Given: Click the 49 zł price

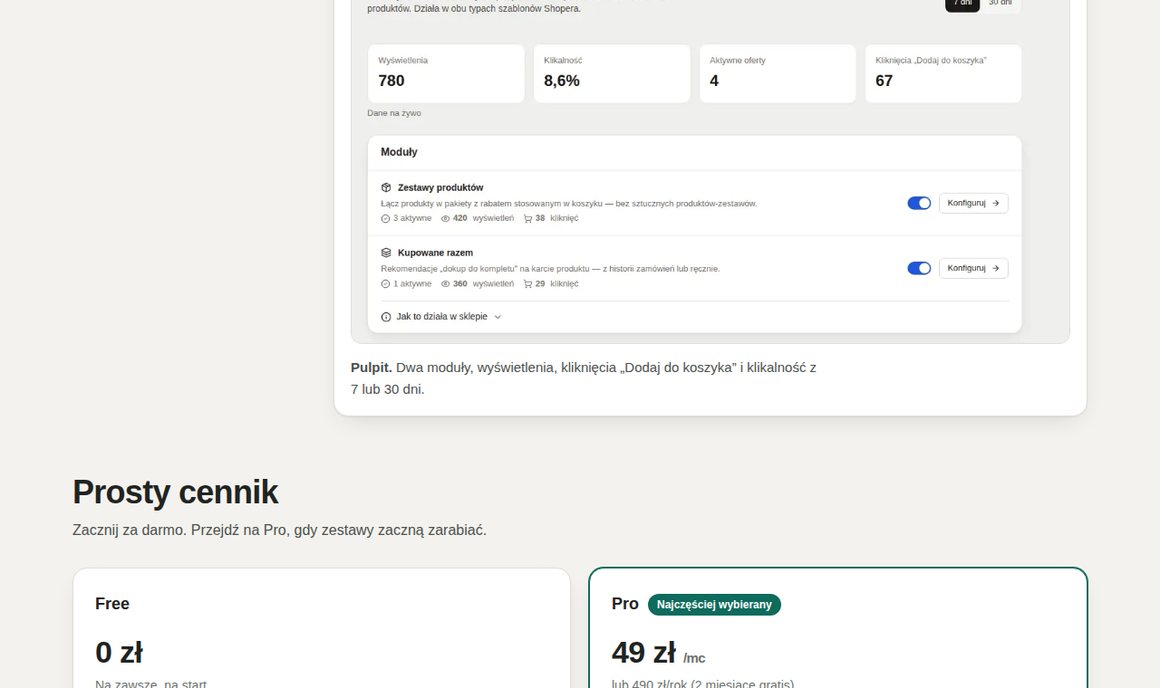Looking at the screenshot, I should [644, 652].
